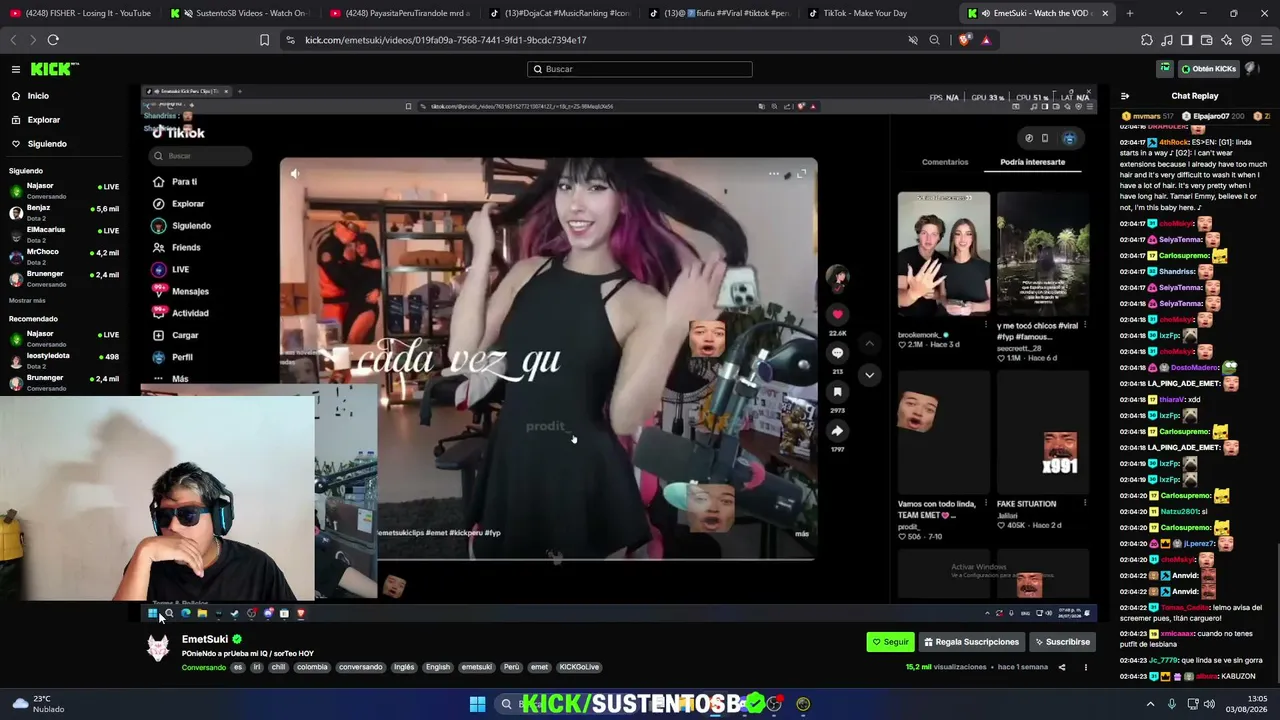Open Brave Shields lion icon
The height and width of the screenshot is (720, 1280).
click(x=964, y=40)
